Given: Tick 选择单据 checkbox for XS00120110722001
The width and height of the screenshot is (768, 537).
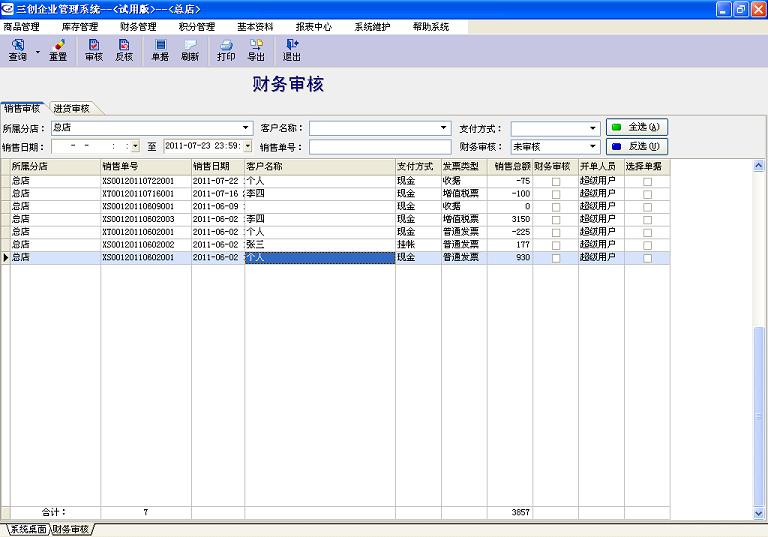Looking at the screenshot, I should [x=647, y=182].
